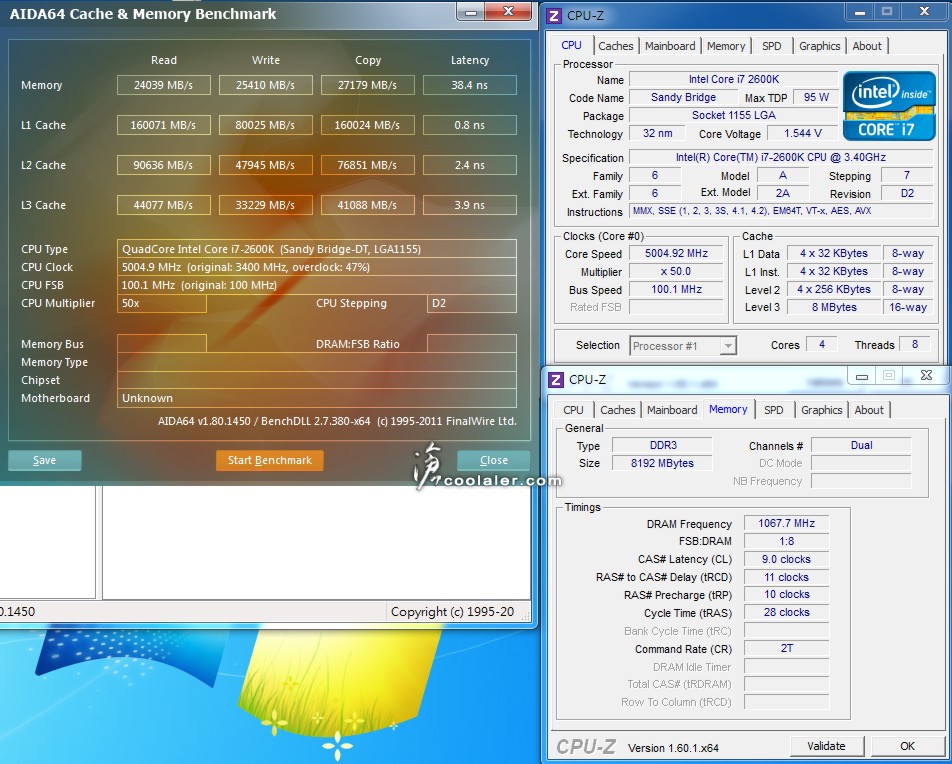This screenshot has width=952, height=764.
Task: Open About tab in lower CPU-Z window
Action: tap(869, 410)
